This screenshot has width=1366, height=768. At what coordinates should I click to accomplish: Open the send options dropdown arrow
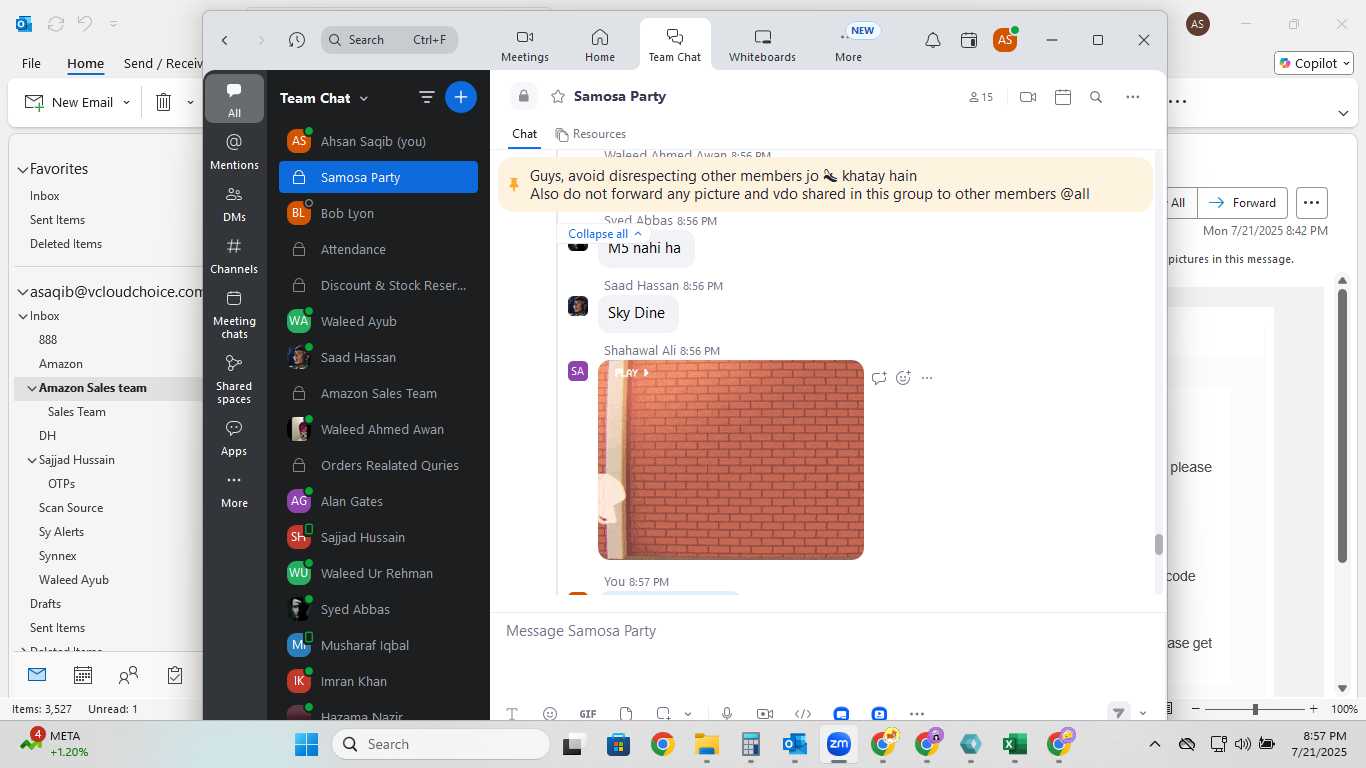coord(1143,713)
